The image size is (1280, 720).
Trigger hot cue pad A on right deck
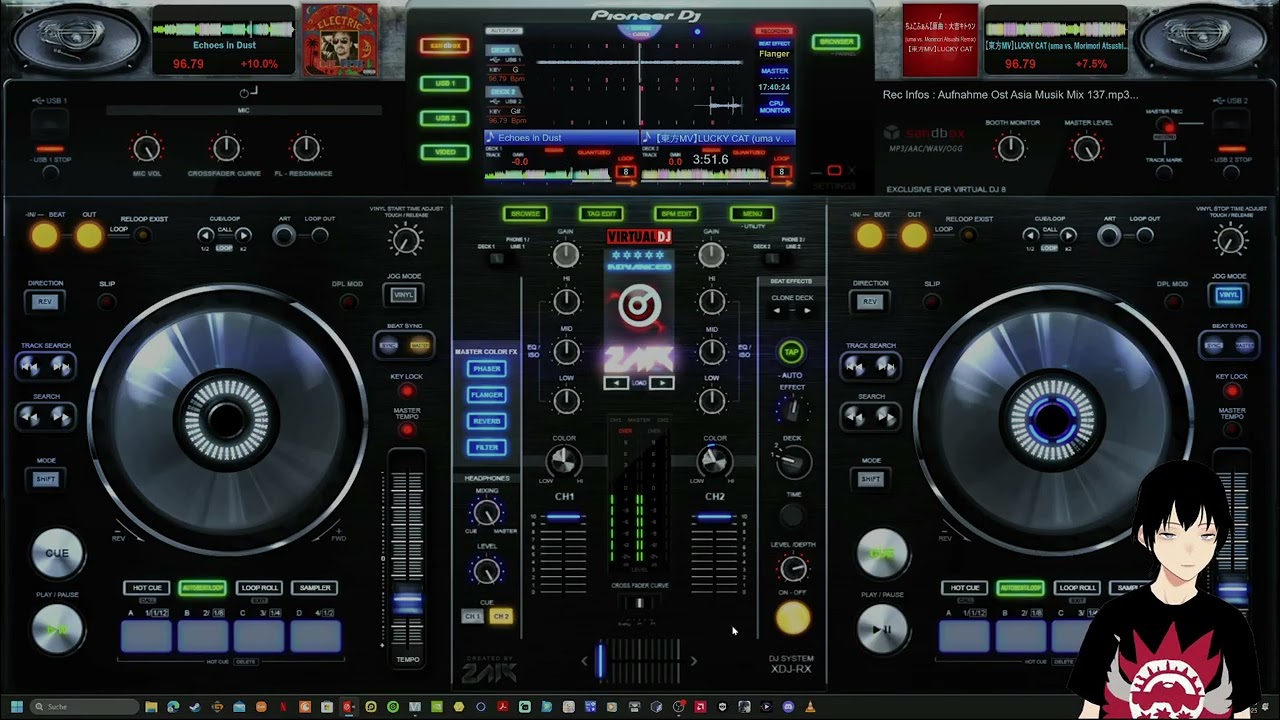964,636
